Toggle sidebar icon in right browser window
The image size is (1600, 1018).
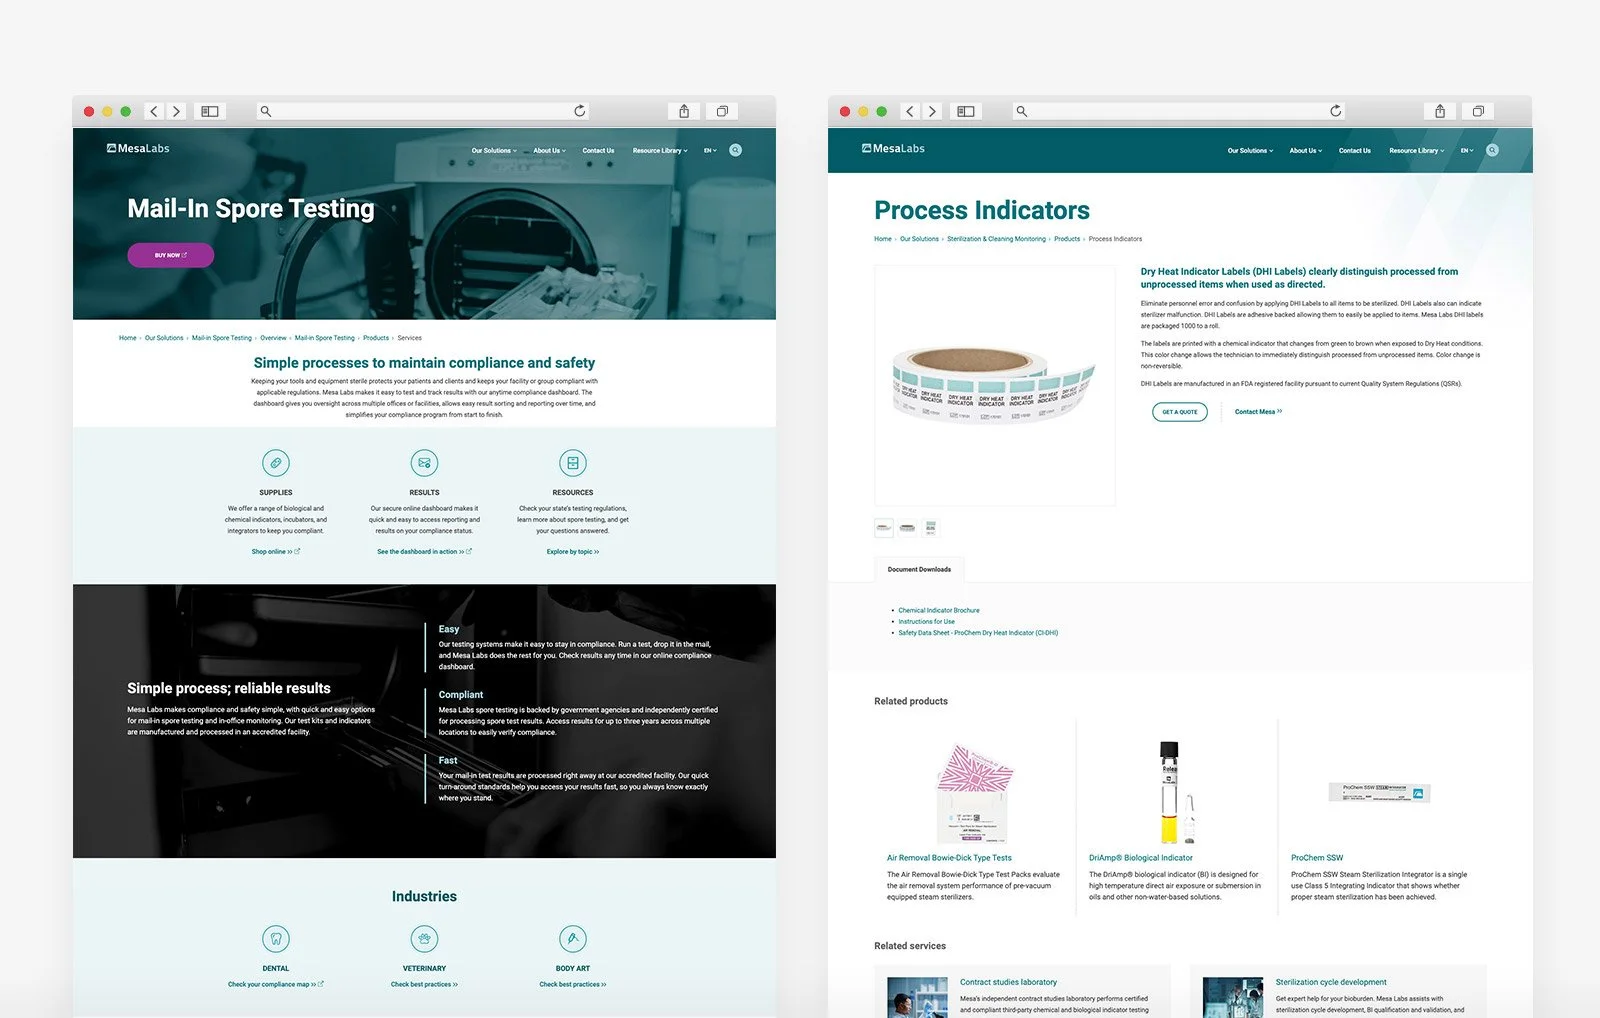click(966, 111)
